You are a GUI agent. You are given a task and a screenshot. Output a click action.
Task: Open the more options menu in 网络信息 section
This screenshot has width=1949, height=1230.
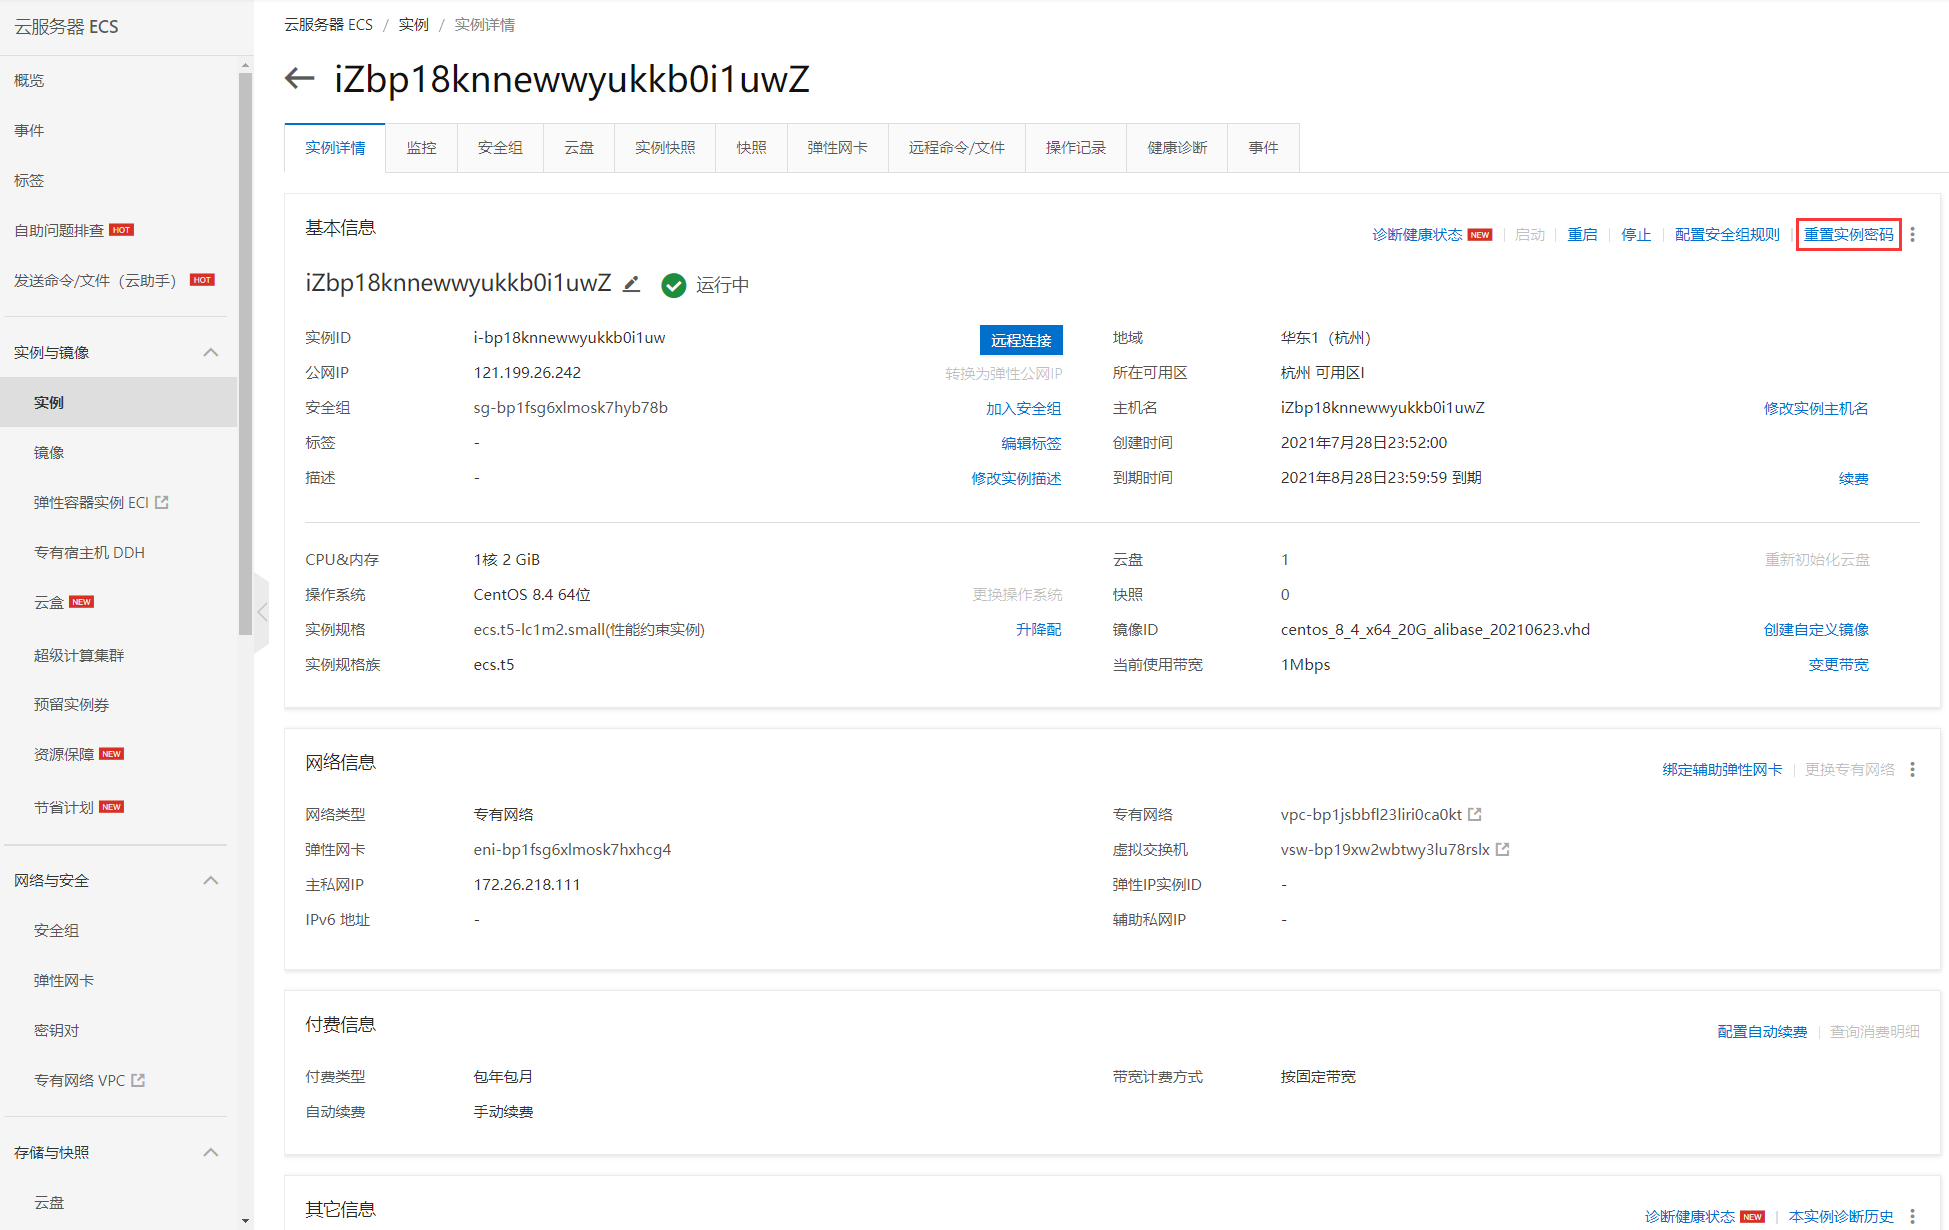pyautogui.click(x=1912, y=769)
